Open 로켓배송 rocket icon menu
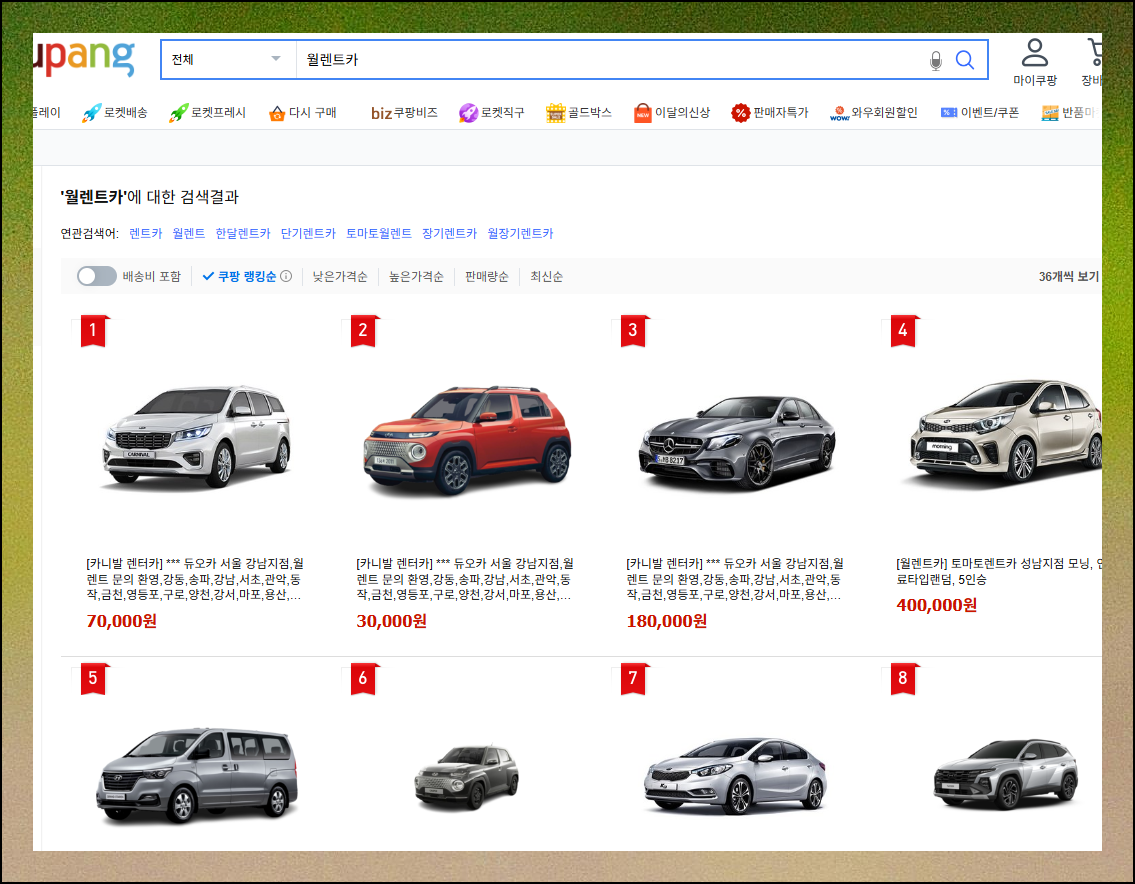 coord(114,113)
